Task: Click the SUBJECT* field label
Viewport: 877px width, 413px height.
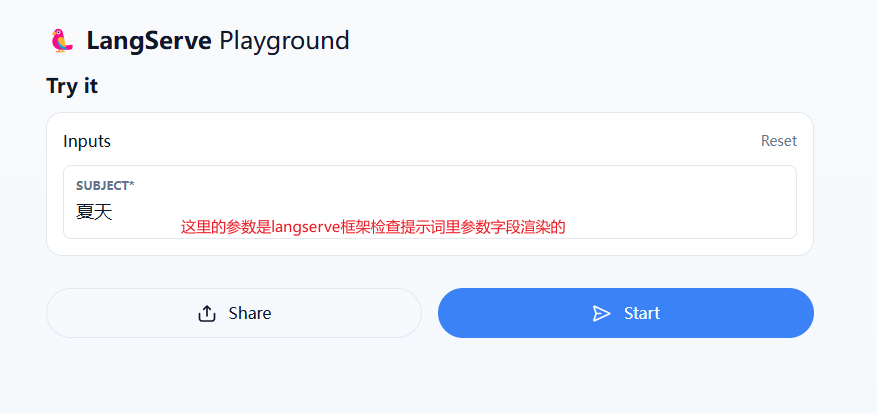Action: coord(105,185)
